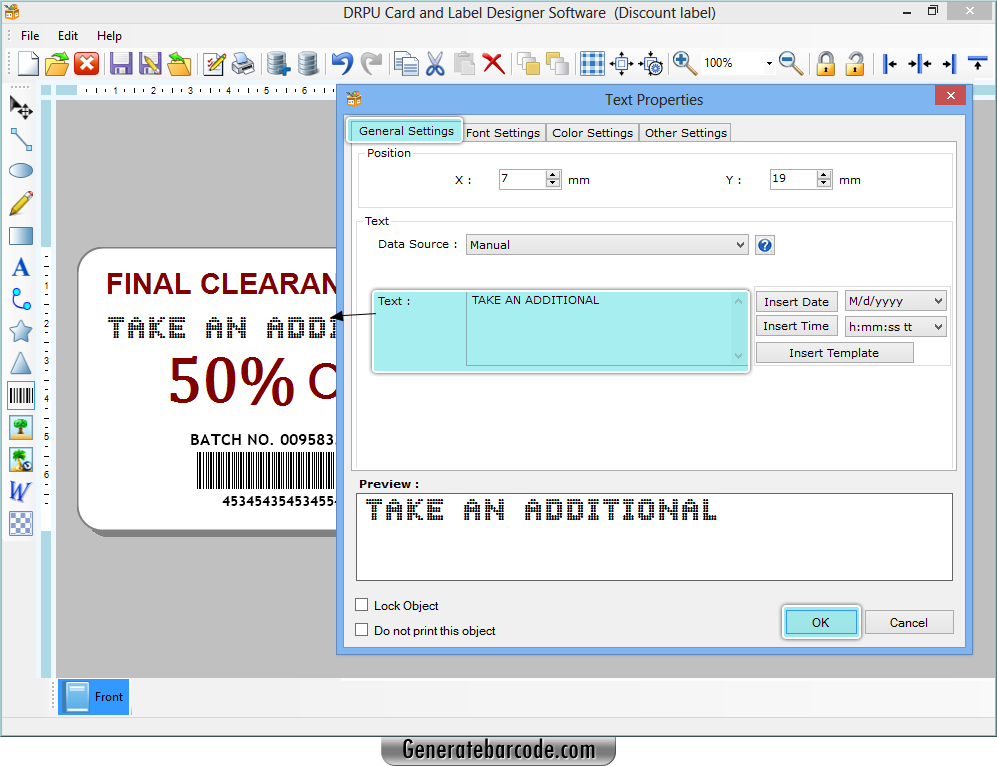
Task: Click the X position input field
Action: pyautogui.click(x=523, y=179)
